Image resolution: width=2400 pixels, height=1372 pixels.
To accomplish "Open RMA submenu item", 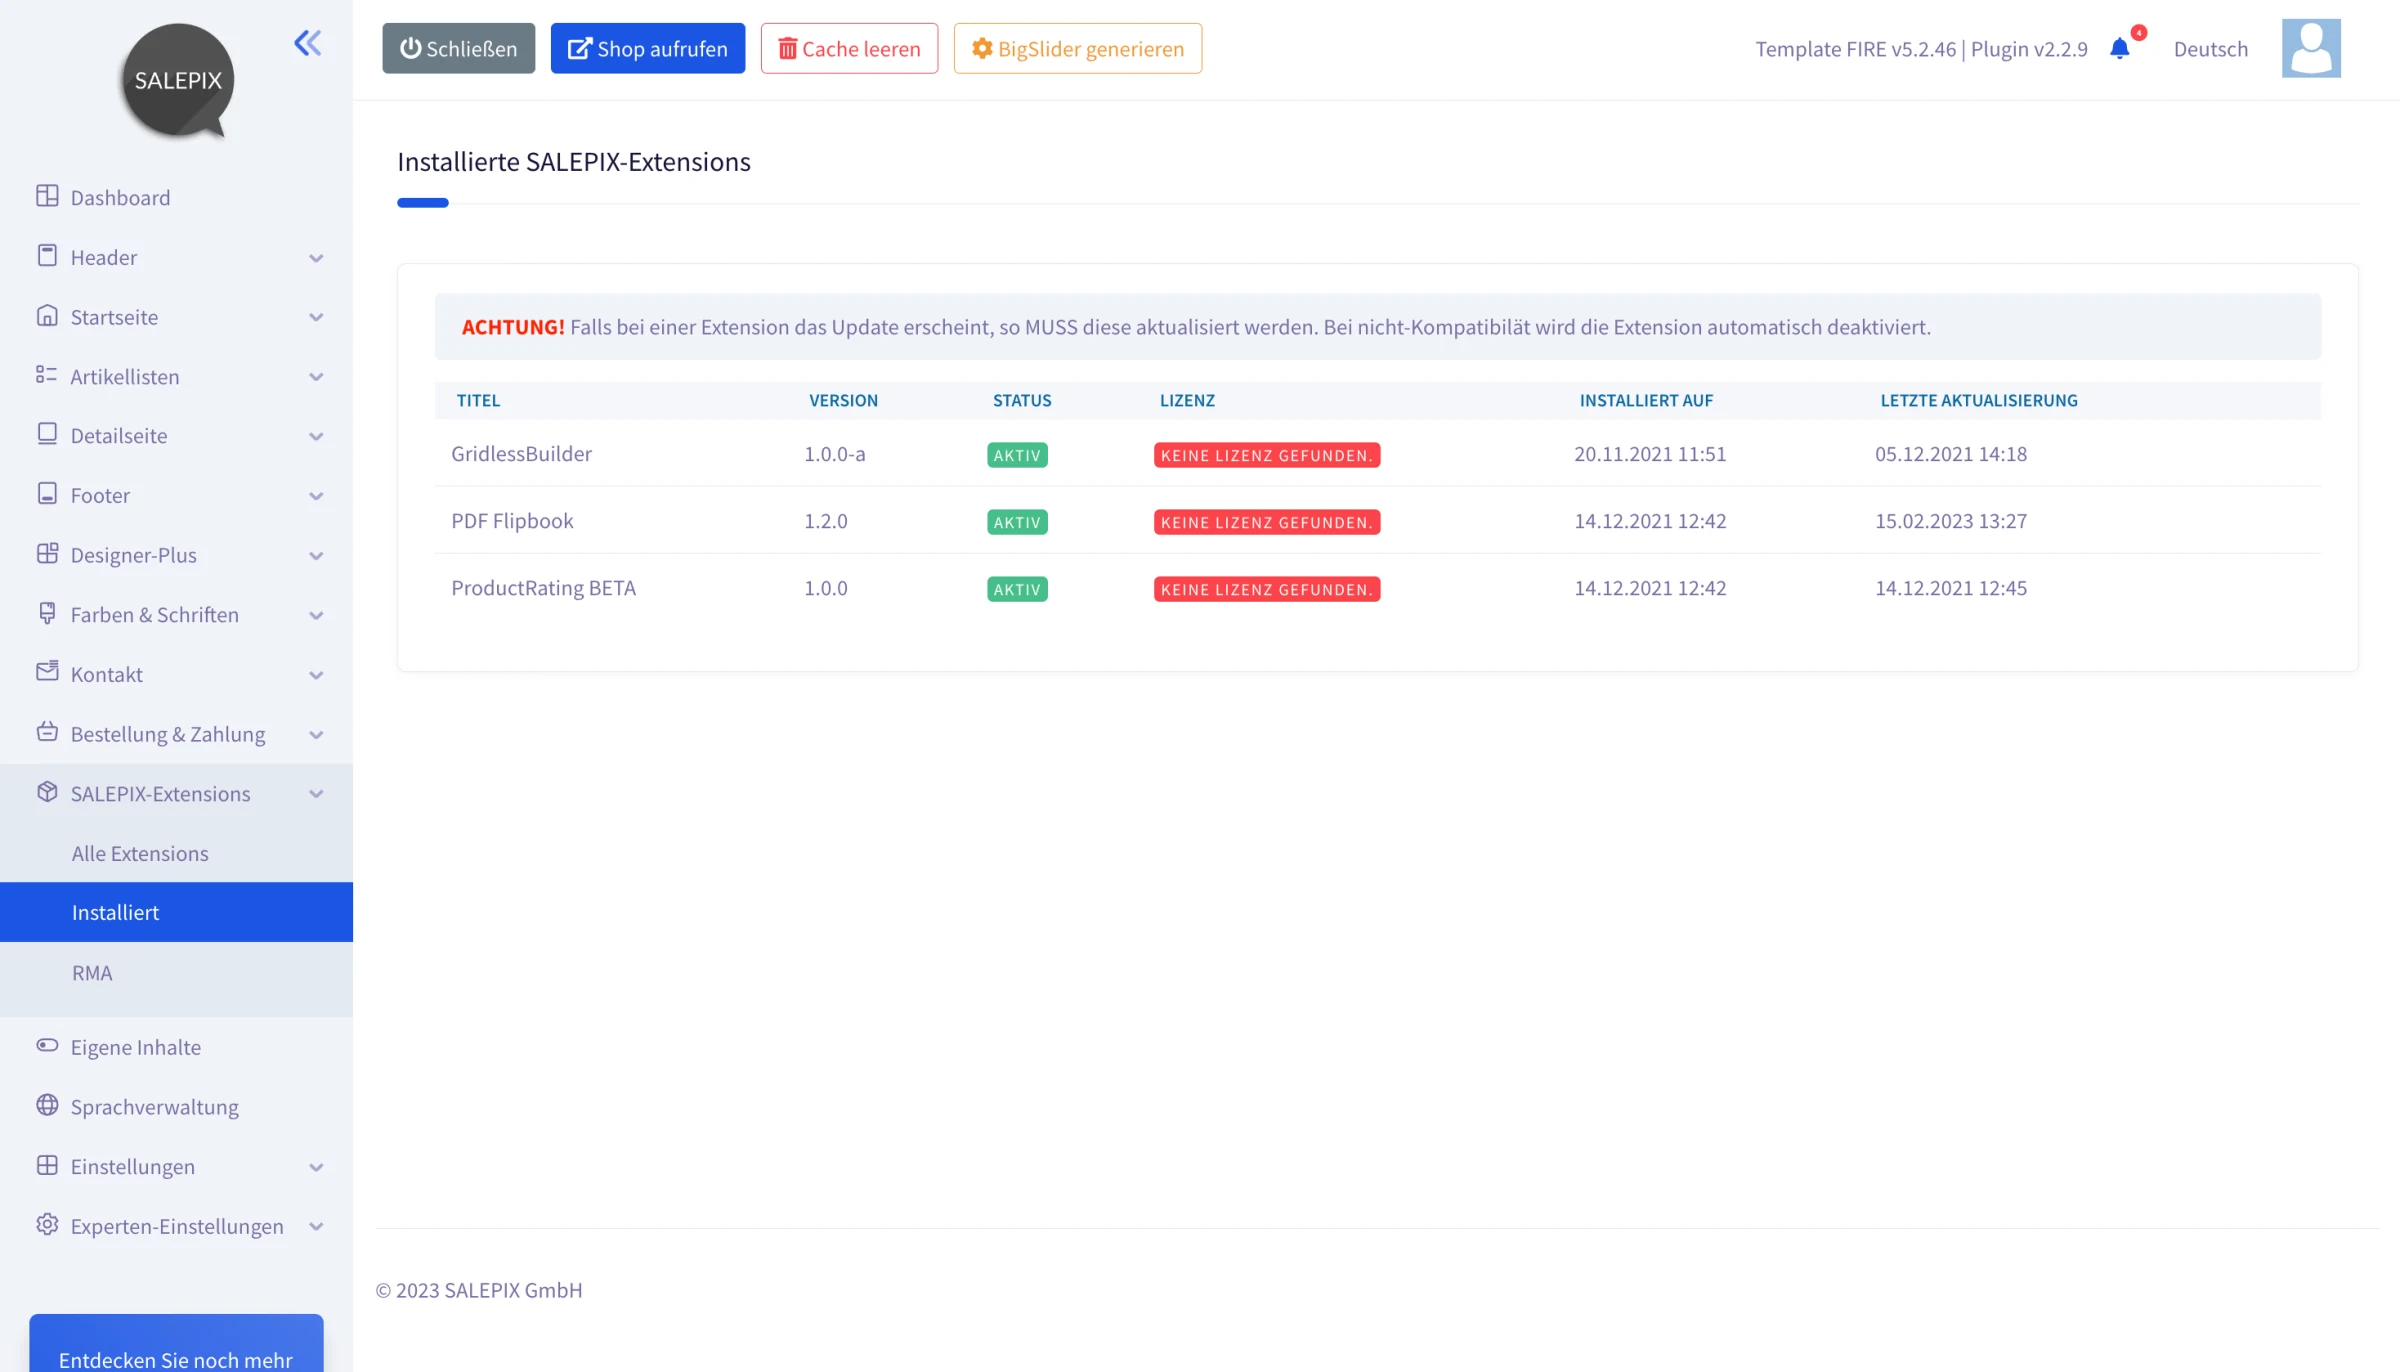I will 92,973.
